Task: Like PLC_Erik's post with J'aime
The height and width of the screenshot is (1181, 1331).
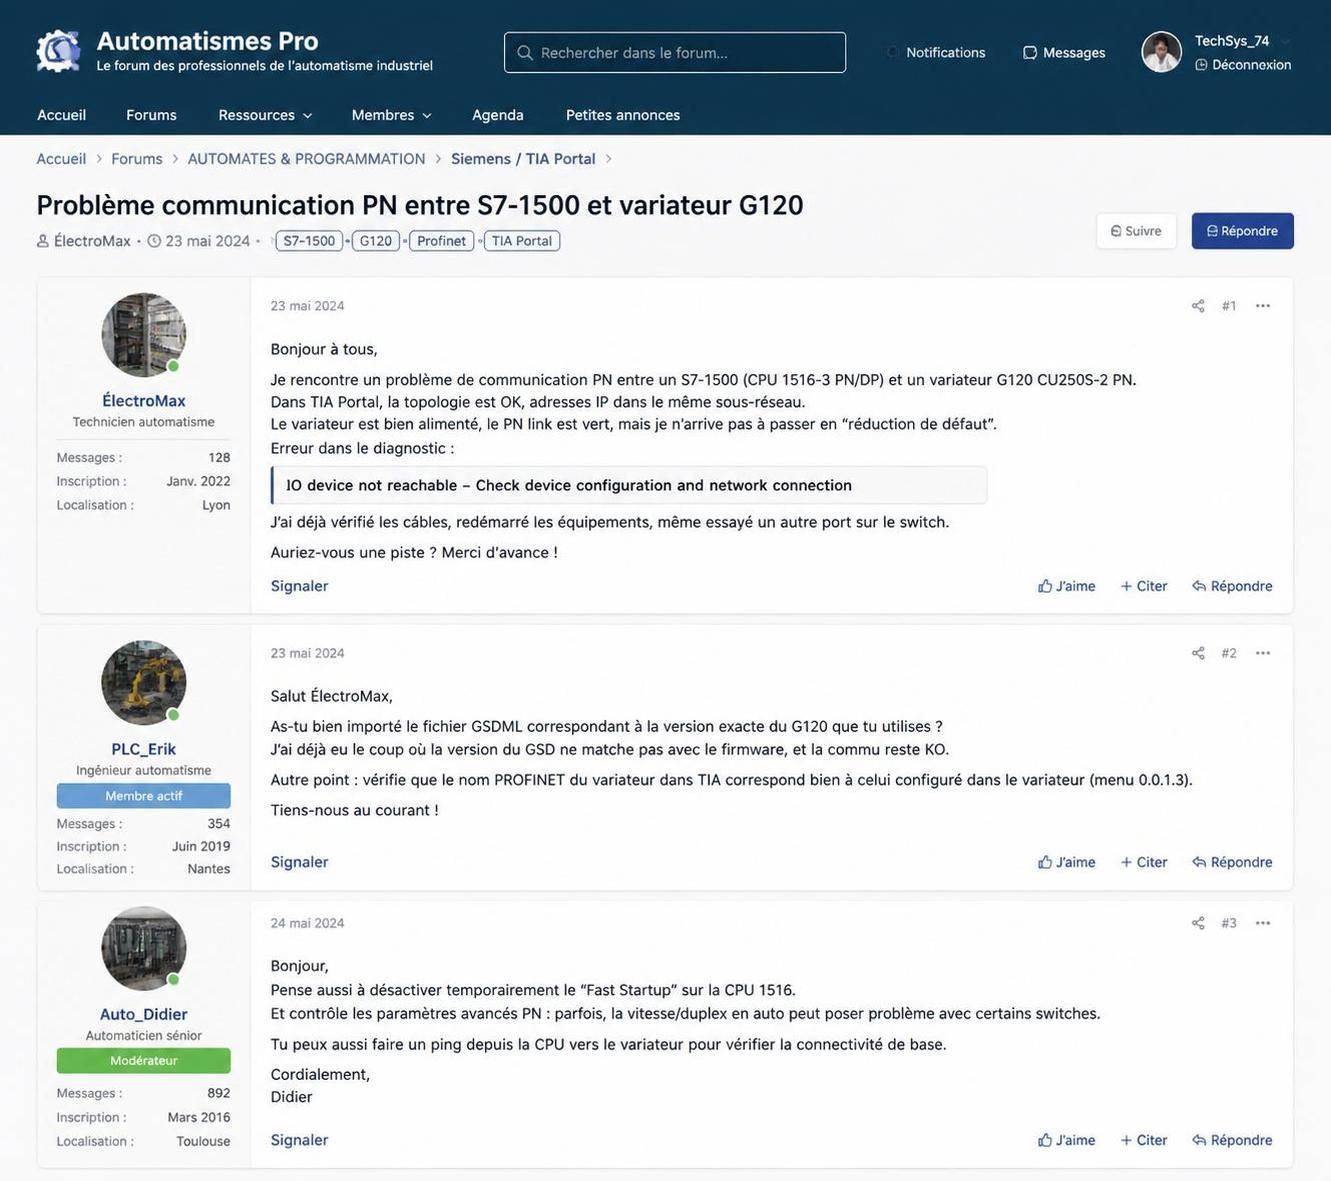Action: [1067, 862]
